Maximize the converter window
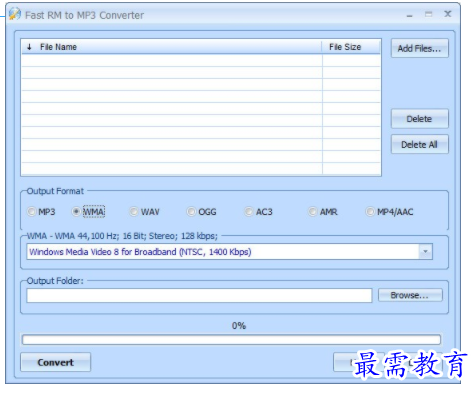This screenshot has height=396, width=476. pyautogui.click(x=429, y=14)
